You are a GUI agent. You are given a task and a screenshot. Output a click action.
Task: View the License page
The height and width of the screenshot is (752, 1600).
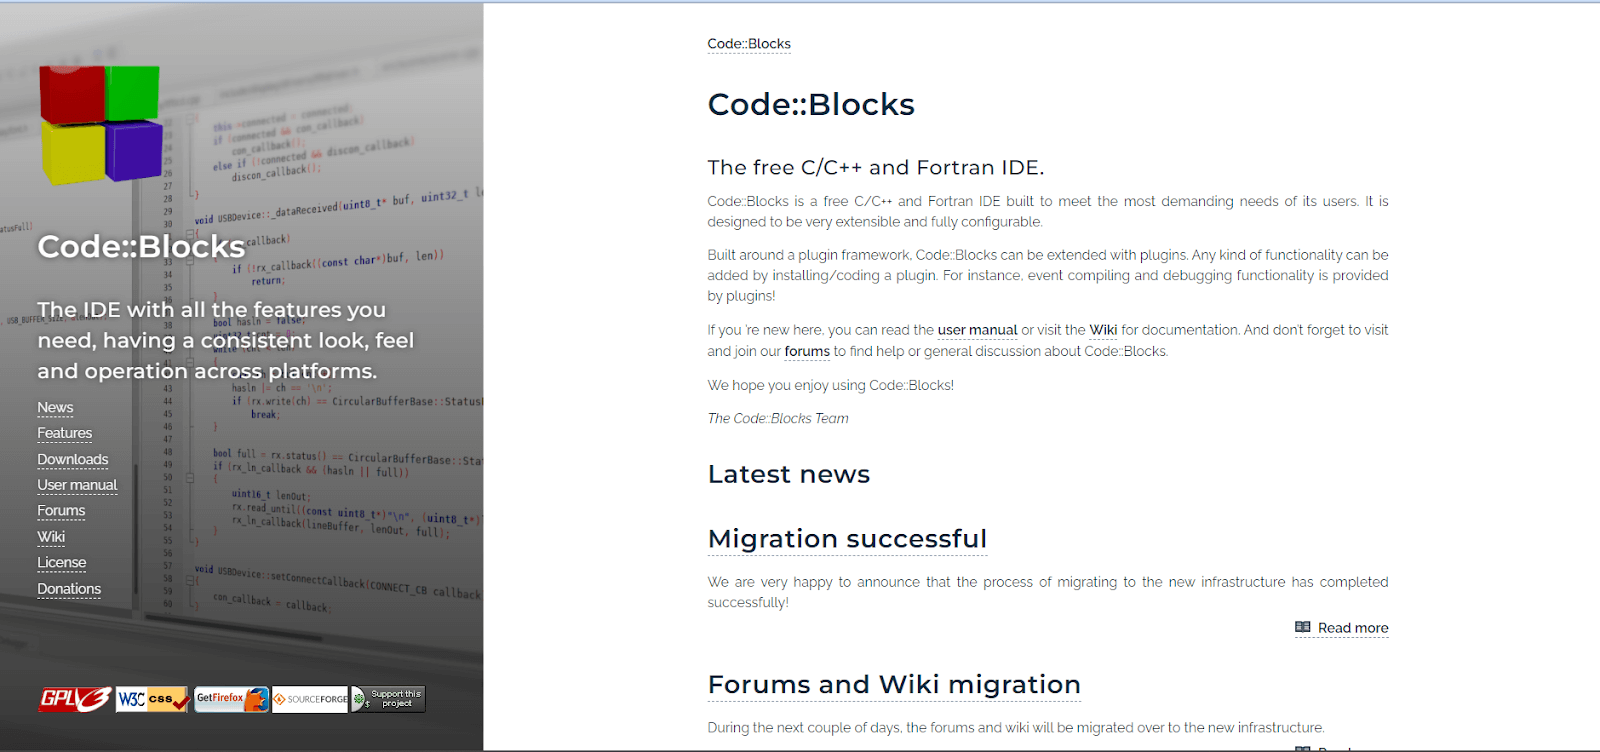click(x=61, y=562)
